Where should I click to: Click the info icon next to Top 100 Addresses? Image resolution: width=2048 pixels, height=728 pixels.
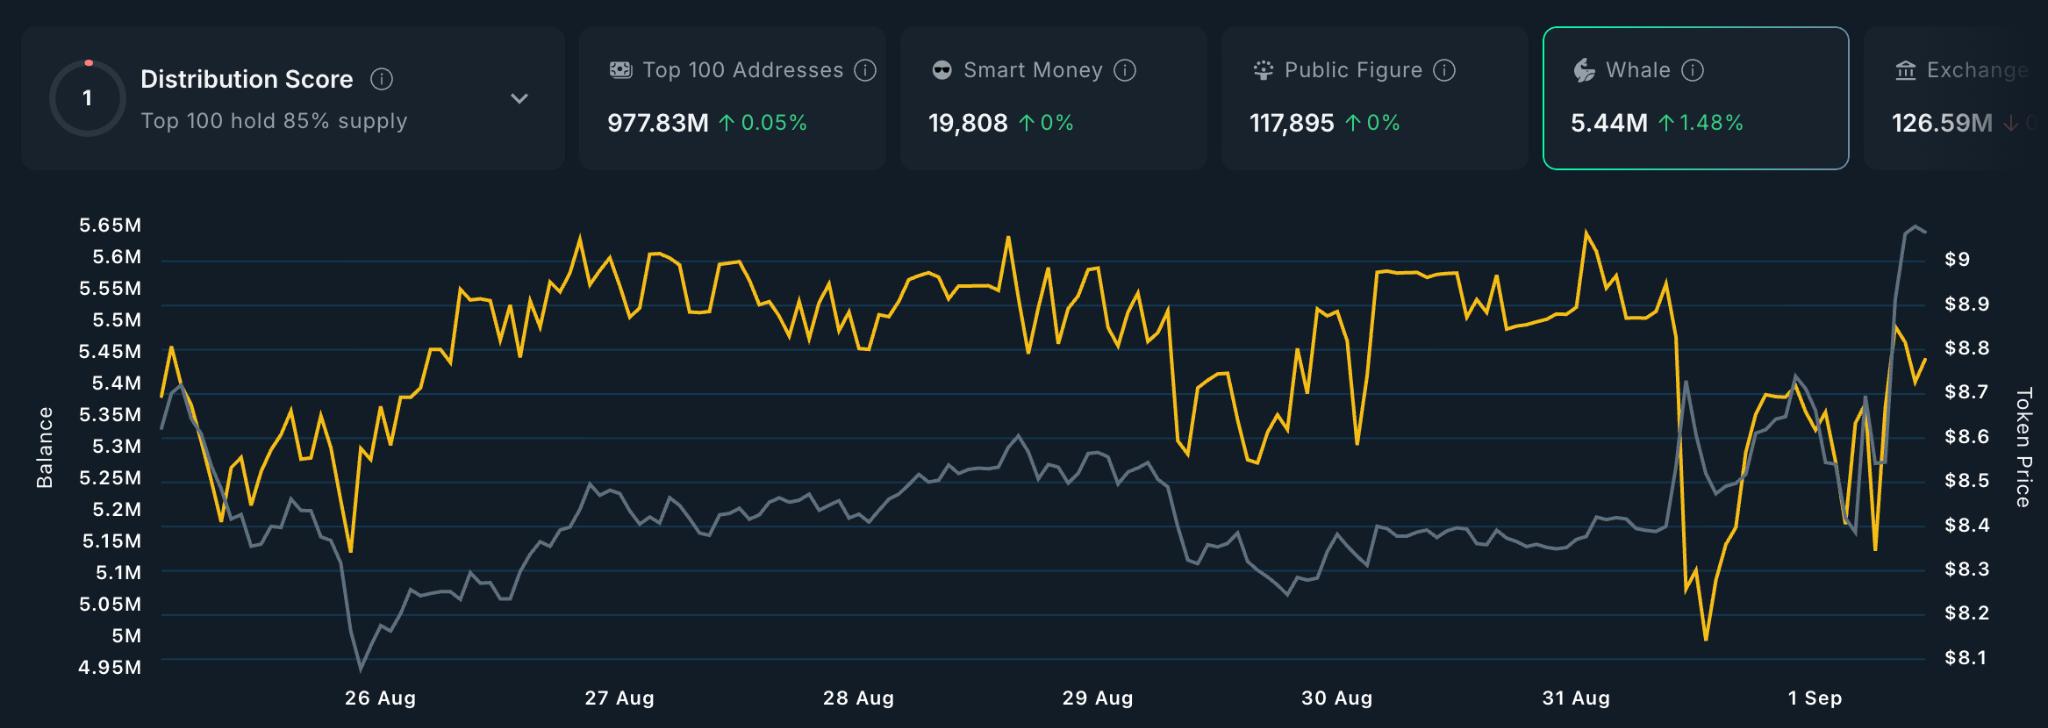coord(866,70)
